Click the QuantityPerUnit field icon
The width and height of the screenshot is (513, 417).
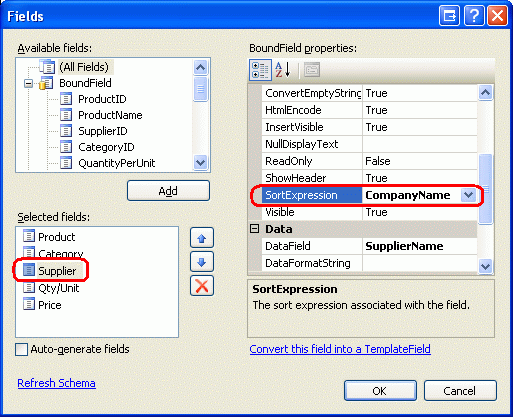pos(66,163)
